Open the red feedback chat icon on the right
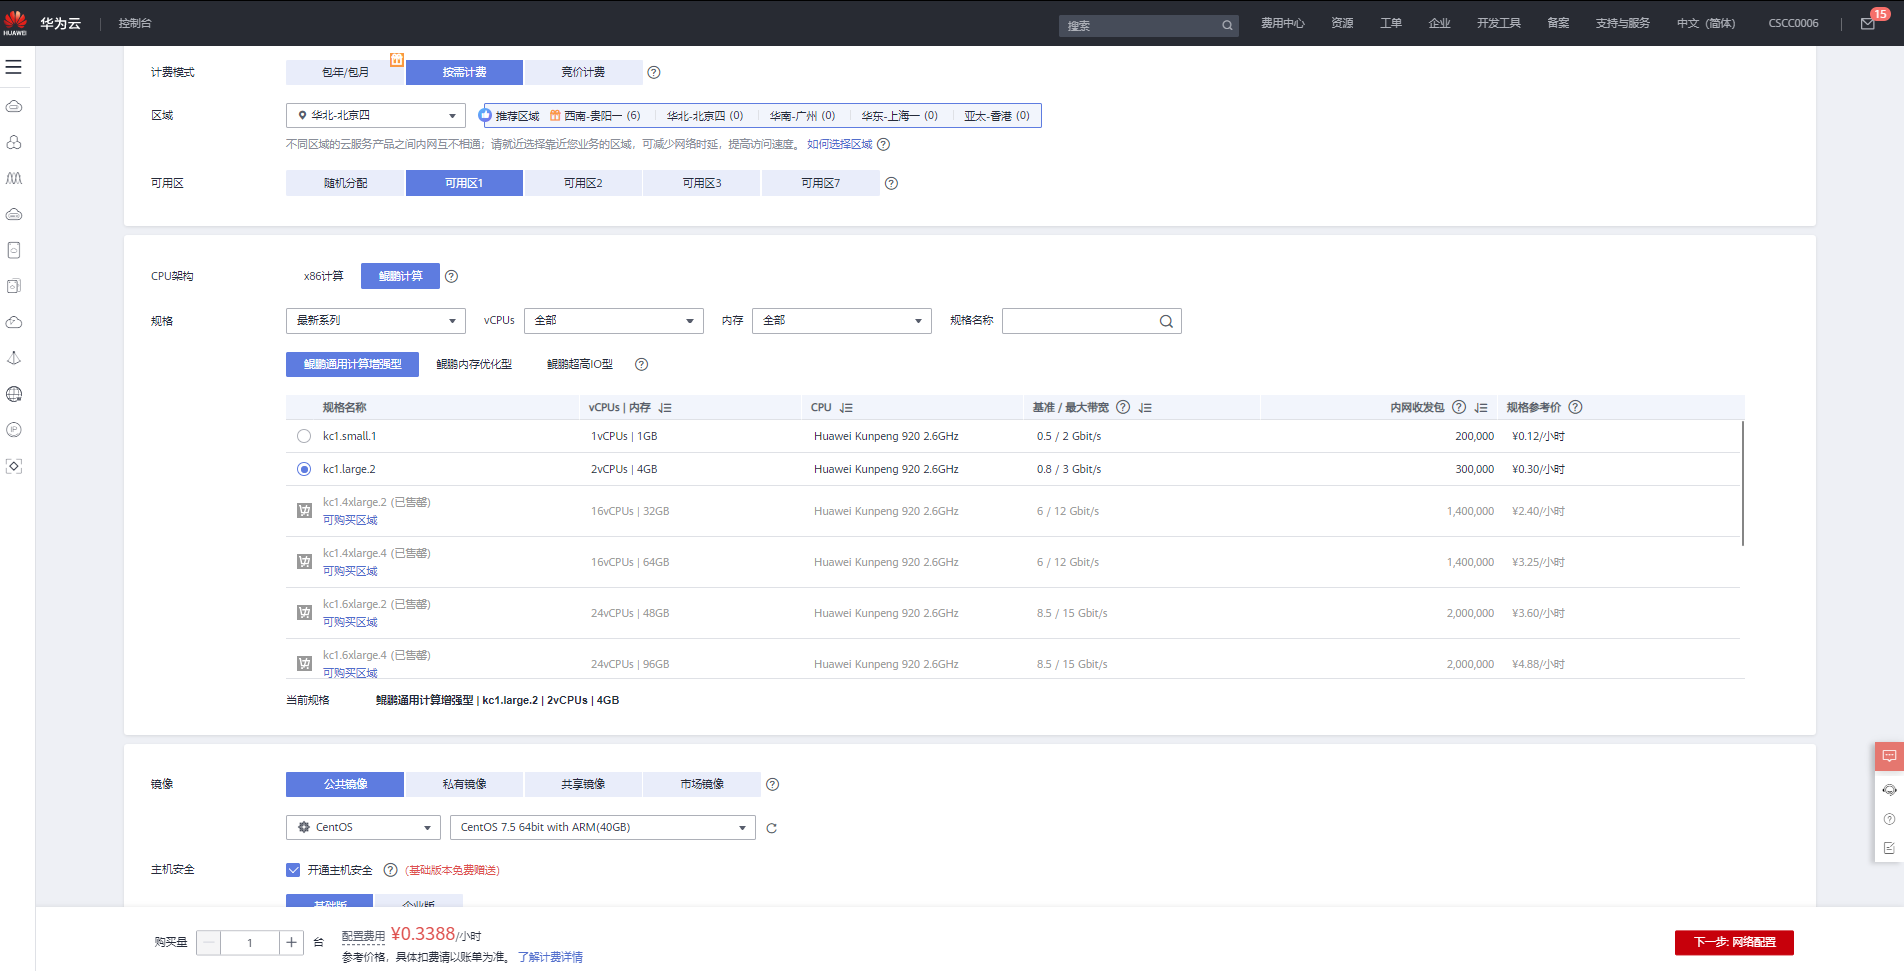The width and height of the screenshot is (1904, 971). (1889, 756)
